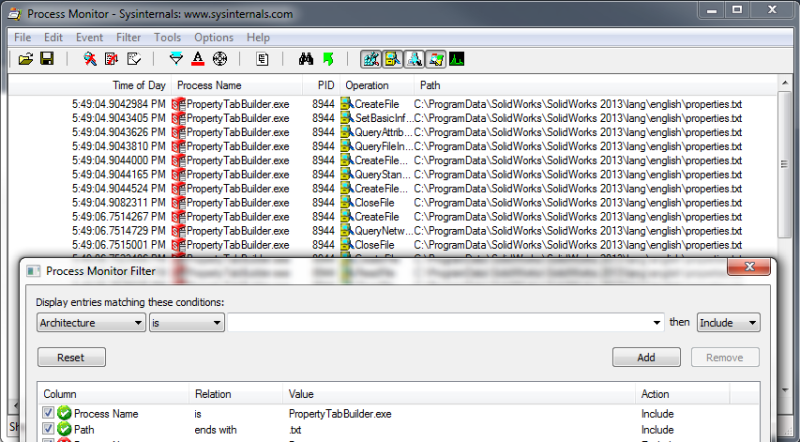Image resolution: width=800 pixels, height=442 pixels.
Task: Click the green Jump To Object arrow icon
Action: point(328,59)
